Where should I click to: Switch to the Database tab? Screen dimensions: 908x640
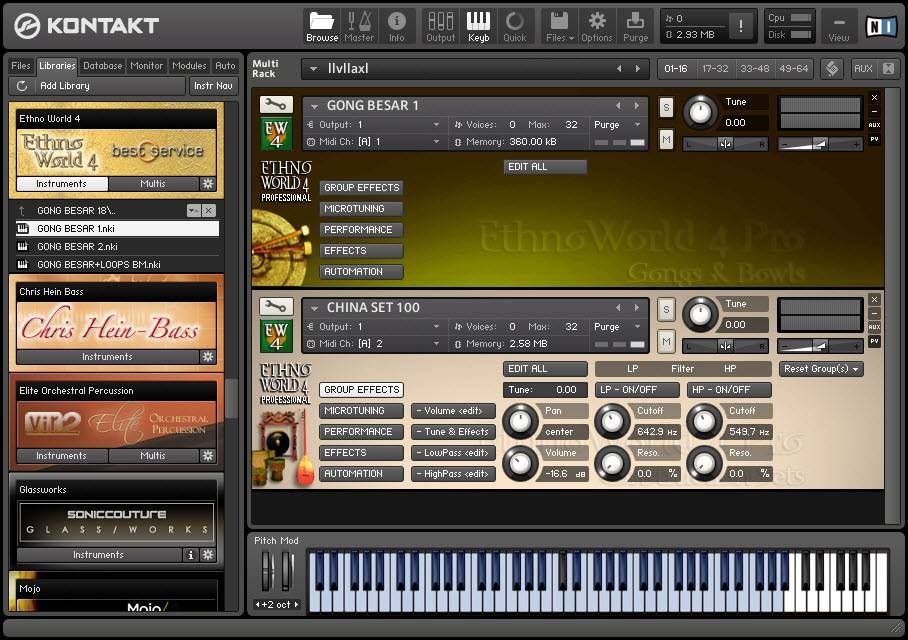coord(102,66)
